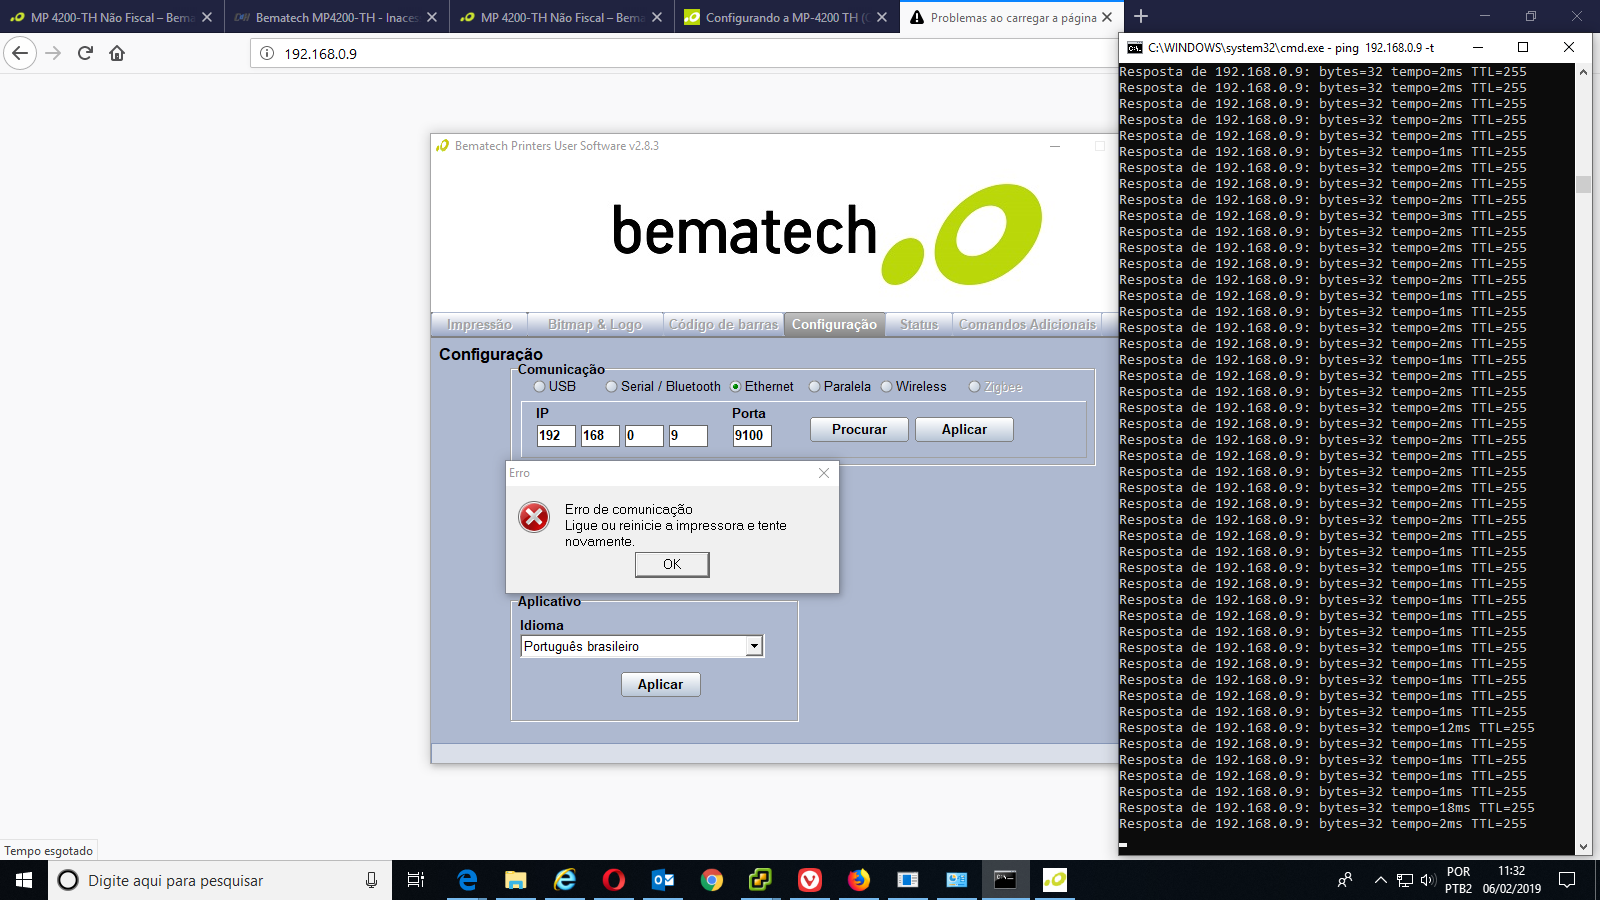Click the first IP octet field '192'

point(556,436)
